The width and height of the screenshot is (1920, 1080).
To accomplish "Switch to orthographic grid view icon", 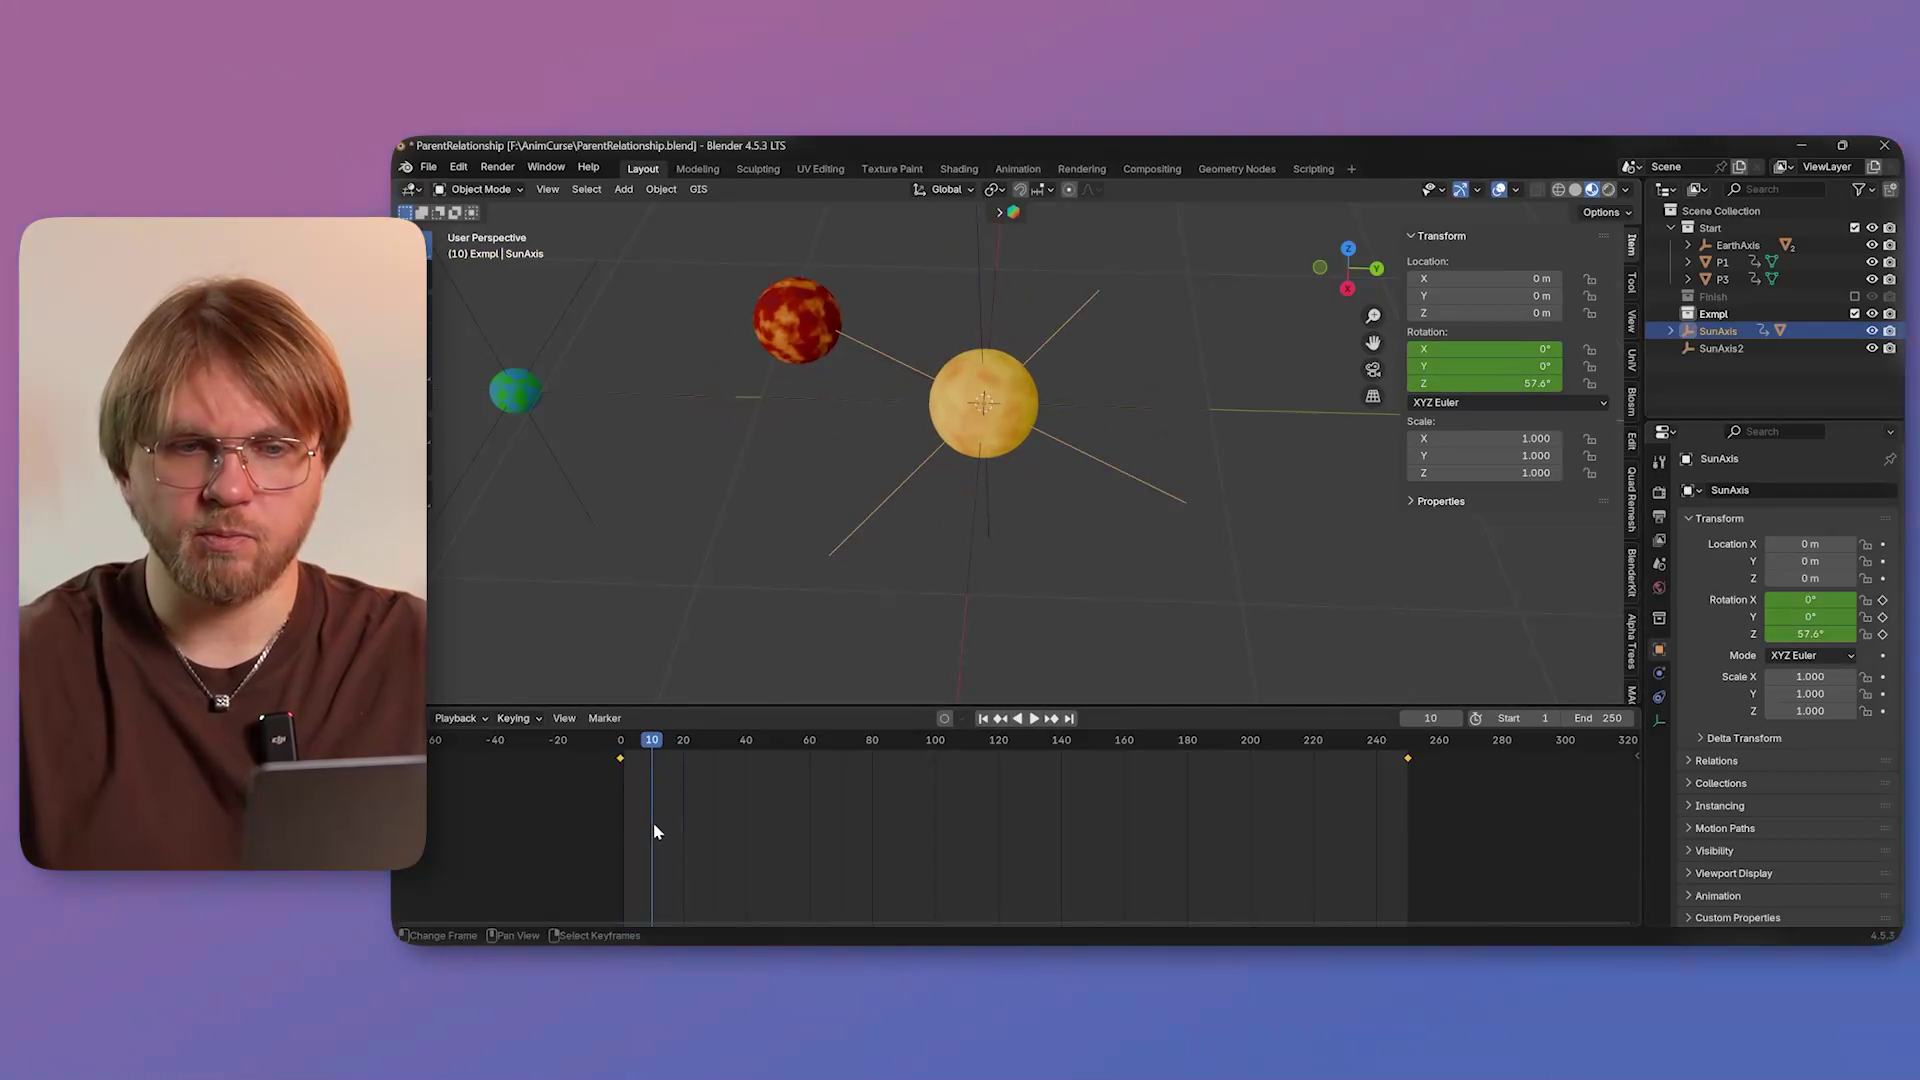I will click(x=1373, y=397).
